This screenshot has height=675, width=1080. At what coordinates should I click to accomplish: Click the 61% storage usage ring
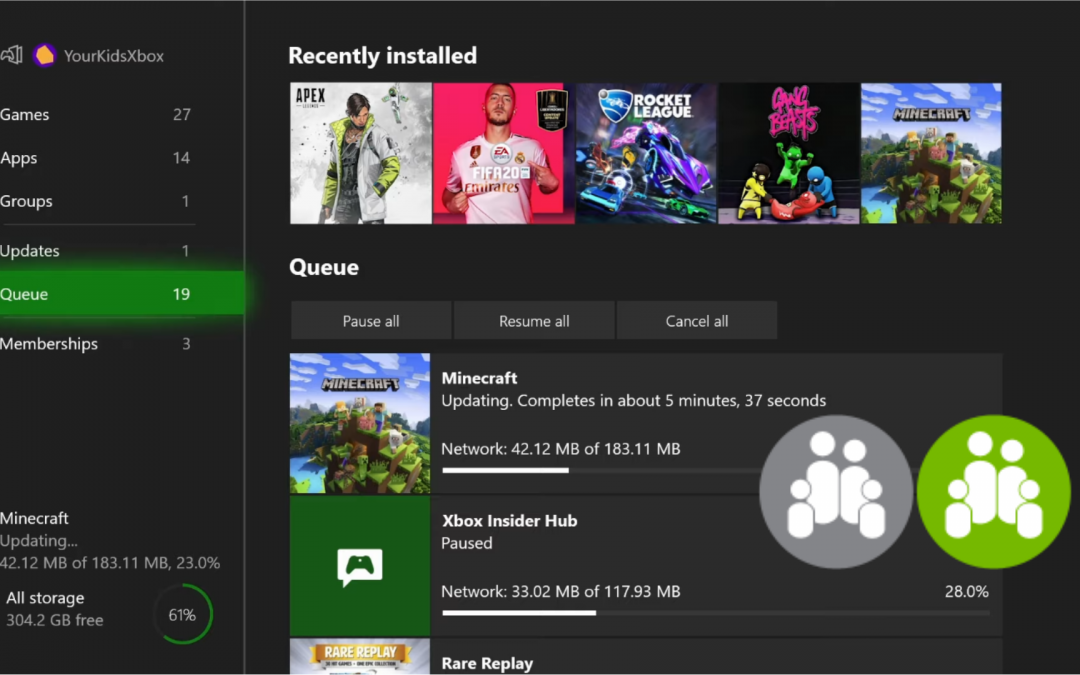pos(183,614)
